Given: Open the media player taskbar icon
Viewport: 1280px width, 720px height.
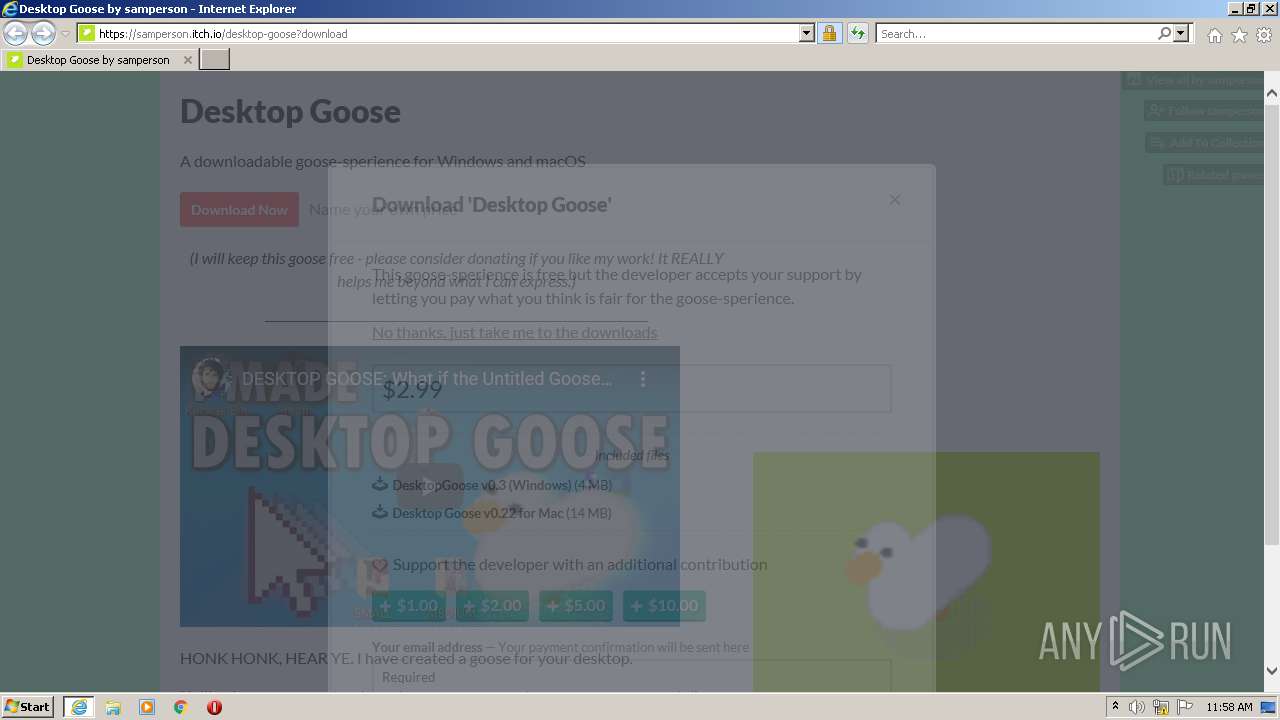Looking at the screenshot, I should pyautogui.click(x=147, y=707).
